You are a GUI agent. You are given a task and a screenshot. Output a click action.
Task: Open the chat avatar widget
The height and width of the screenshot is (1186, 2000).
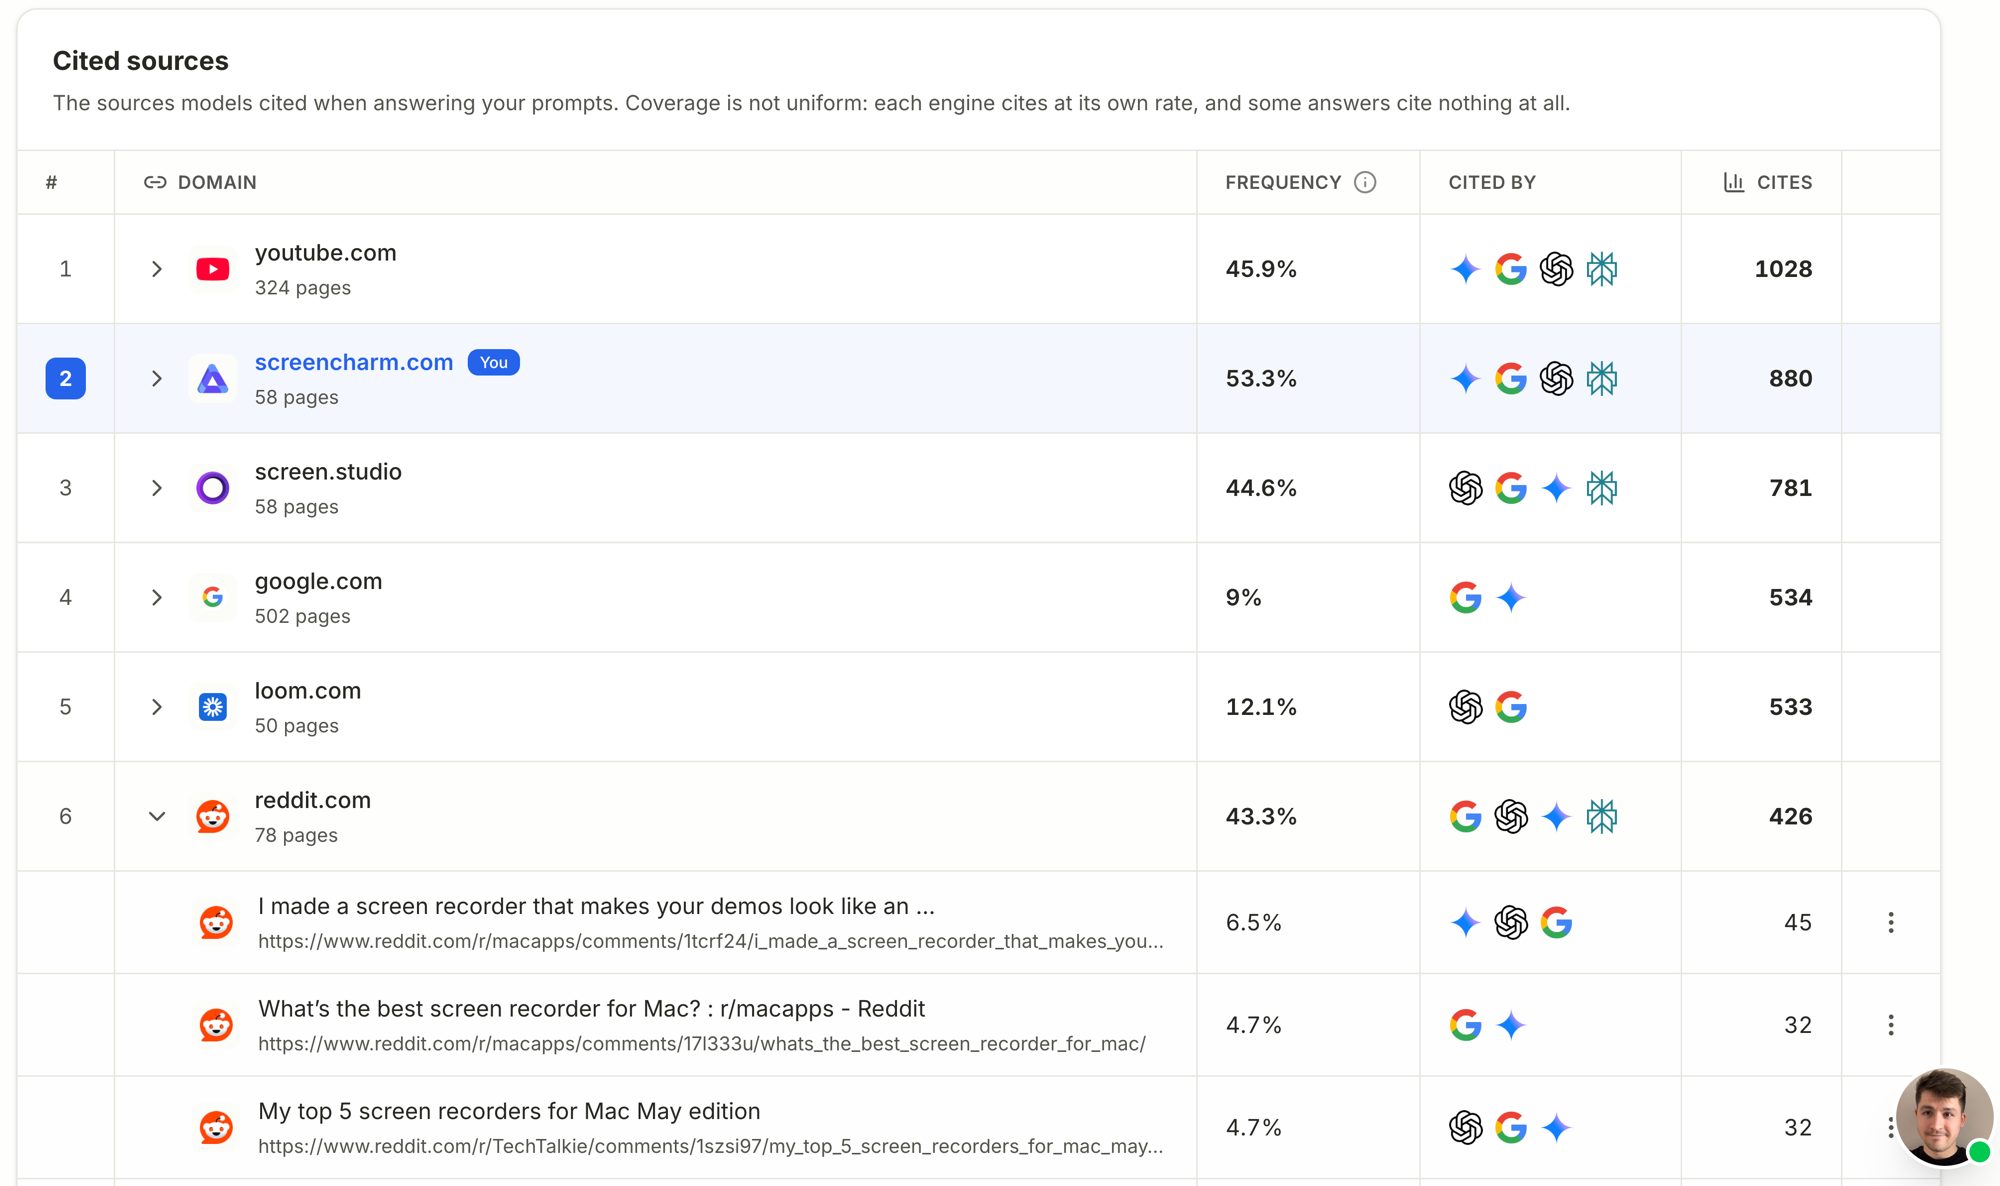pyautogui.click(x=1943, y=1117)
